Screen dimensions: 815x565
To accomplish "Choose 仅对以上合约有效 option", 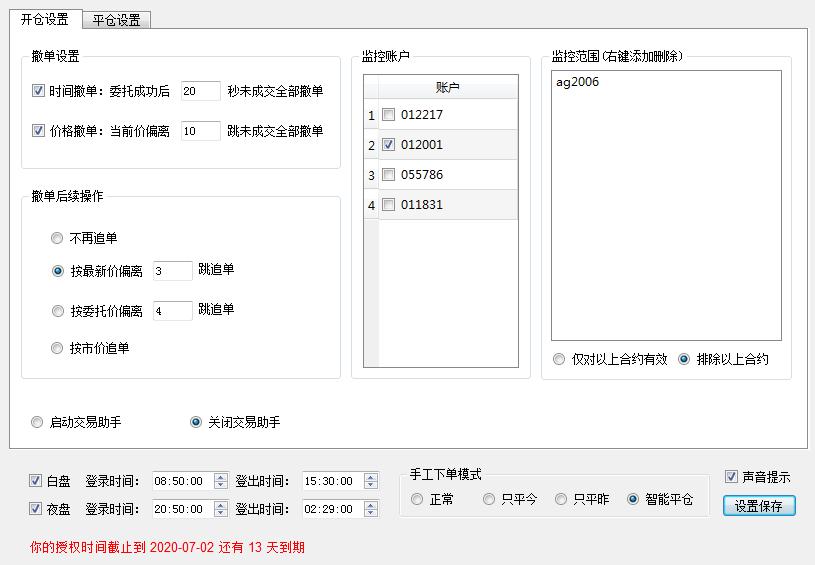I will click(x=559, y=359).
